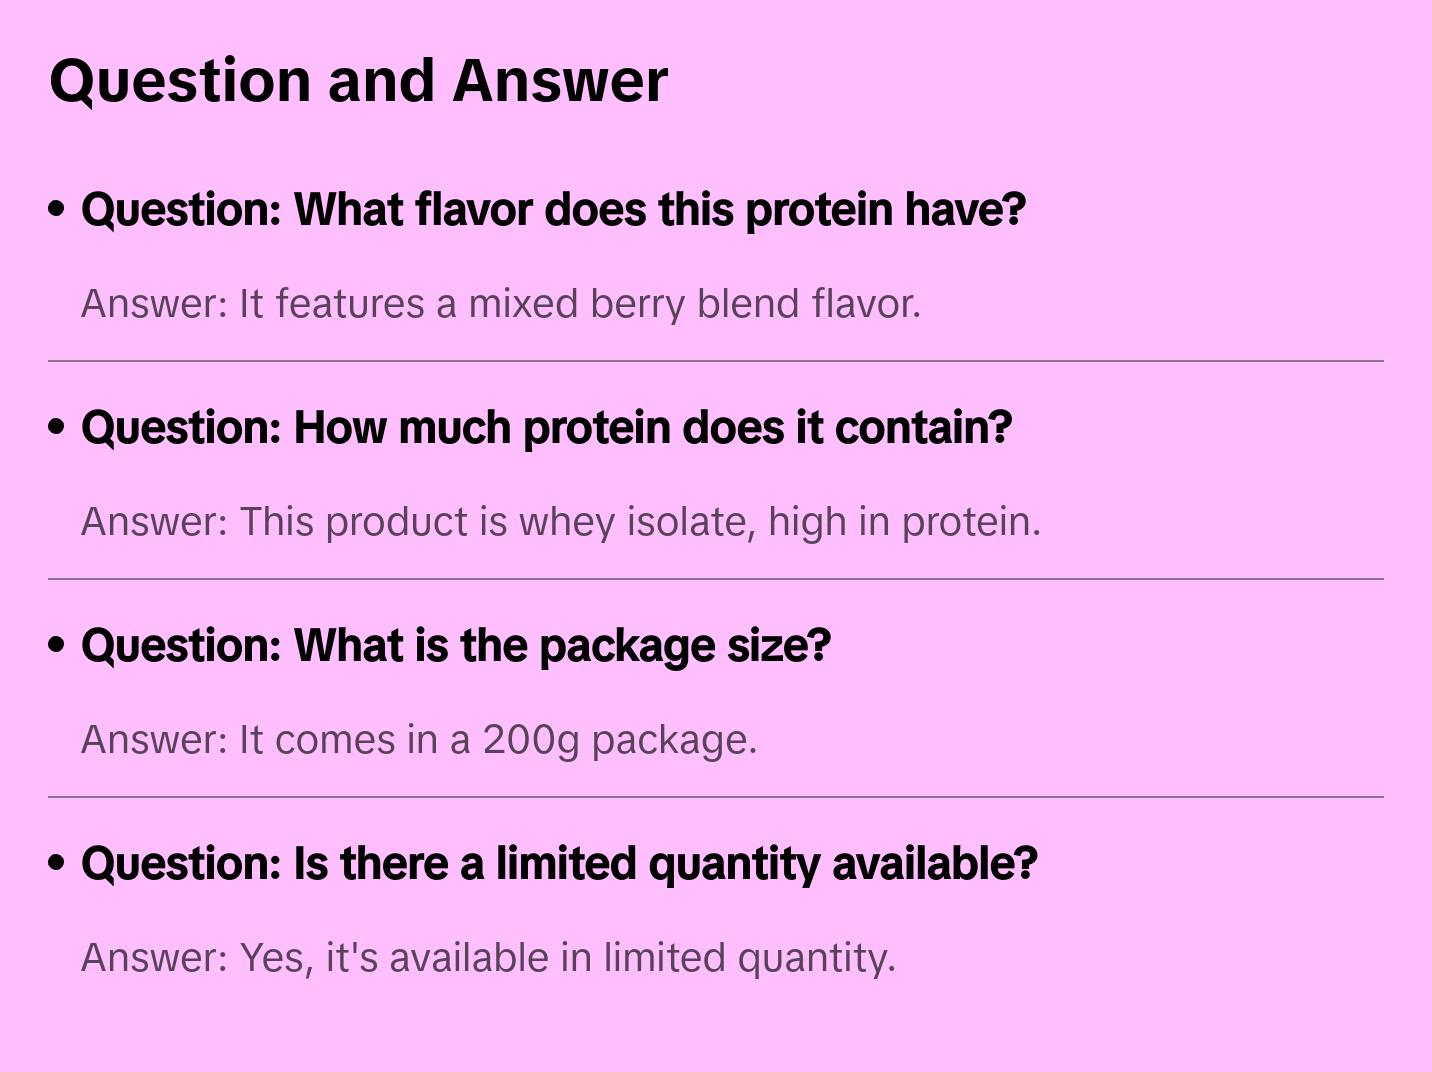Click the divider line below the flavor answer
The image size is (1432, 1072).
[716, 361]
